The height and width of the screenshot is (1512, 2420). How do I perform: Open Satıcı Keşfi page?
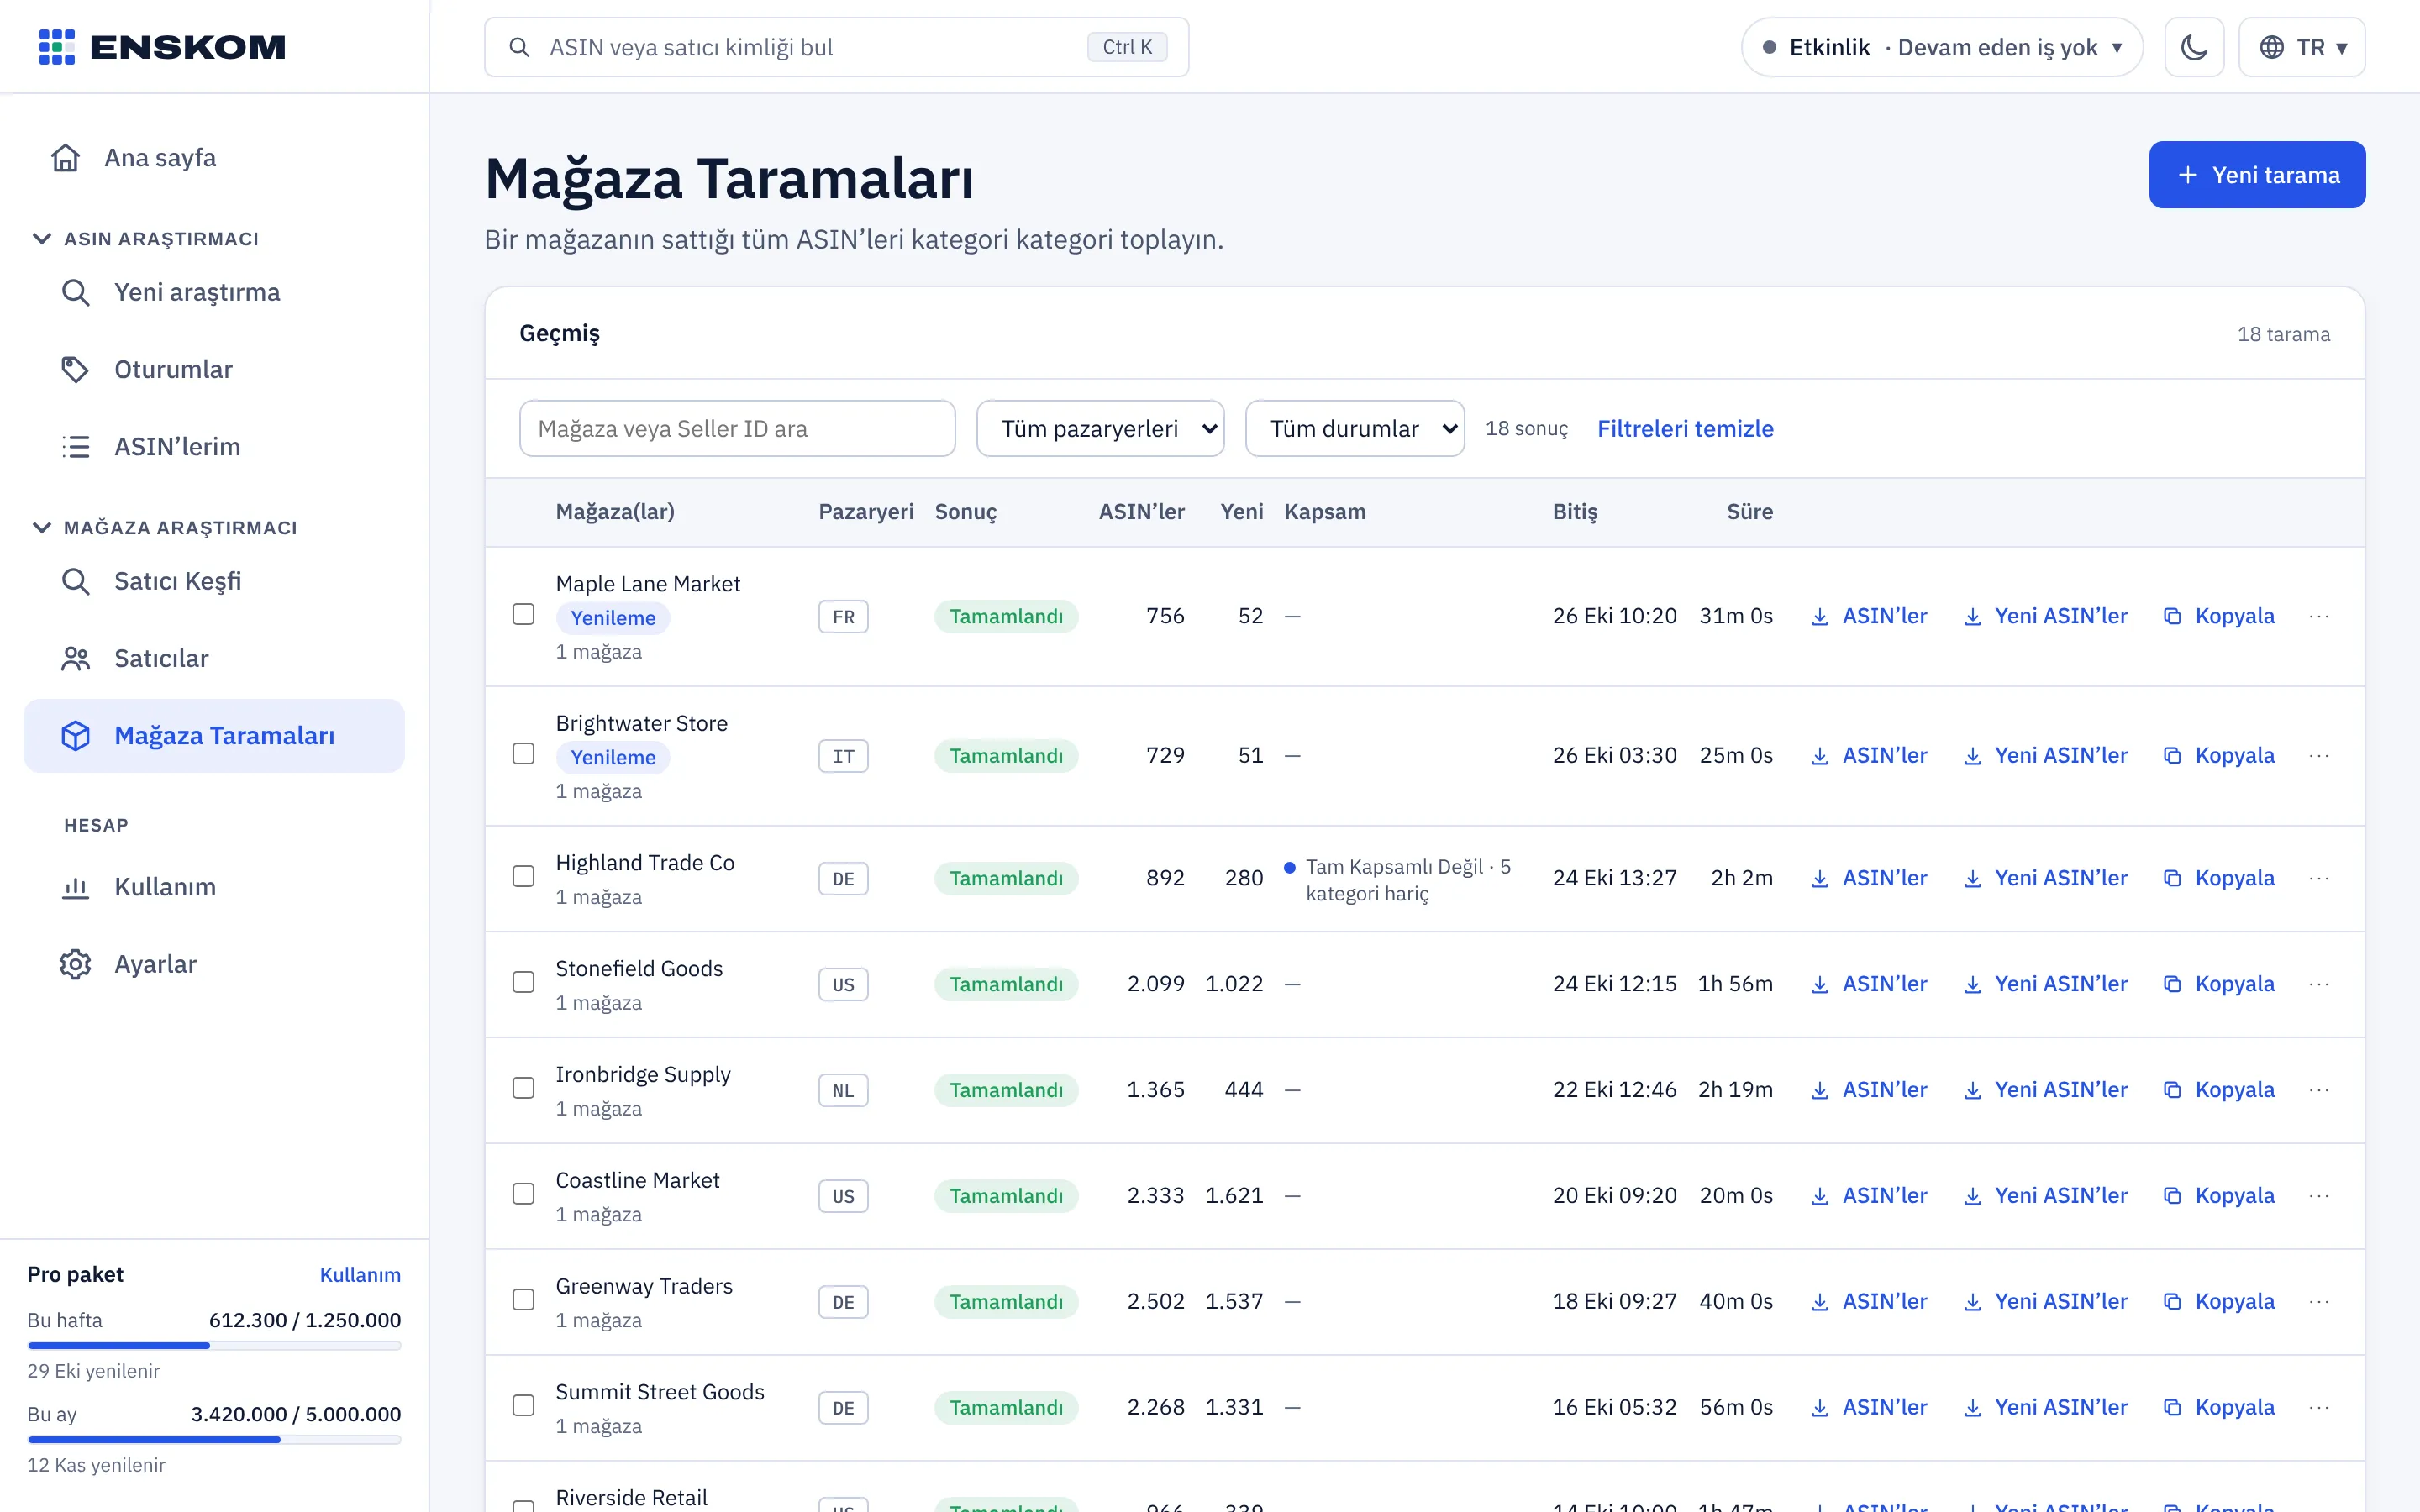(214, 581)
